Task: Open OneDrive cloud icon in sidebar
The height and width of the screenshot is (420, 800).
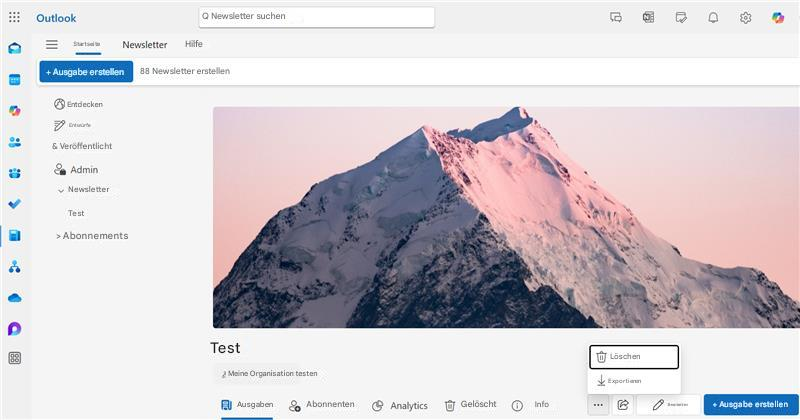Action: (15, 298)
